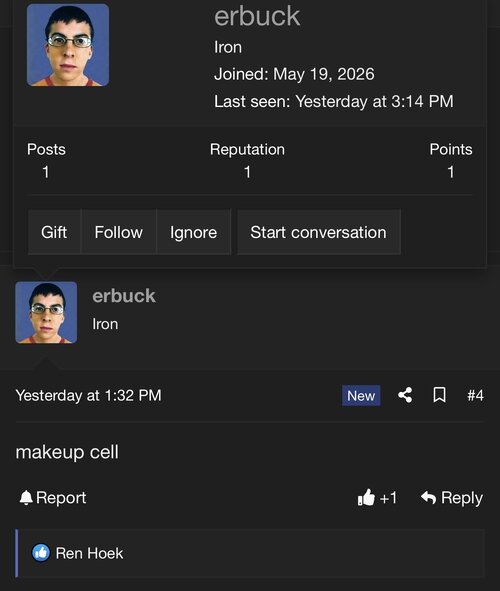Click the post number #4 permalink
Image resolution: width=500 pixels, height=591 pixels.
pos(476,395)
